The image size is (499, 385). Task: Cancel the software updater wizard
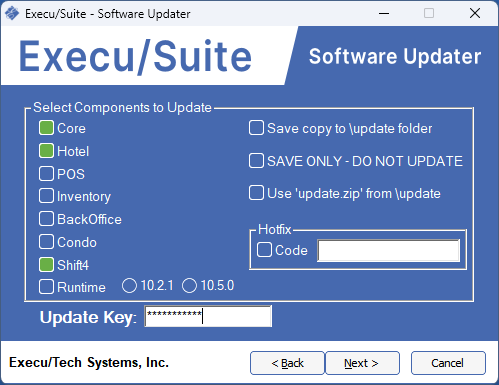[448, 363]
